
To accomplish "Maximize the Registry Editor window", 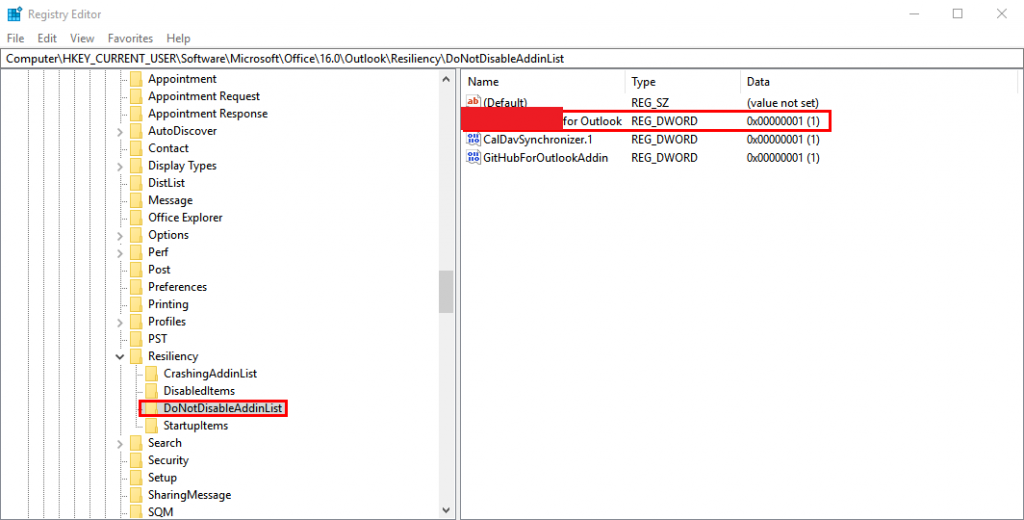I will tap(957, 14).
